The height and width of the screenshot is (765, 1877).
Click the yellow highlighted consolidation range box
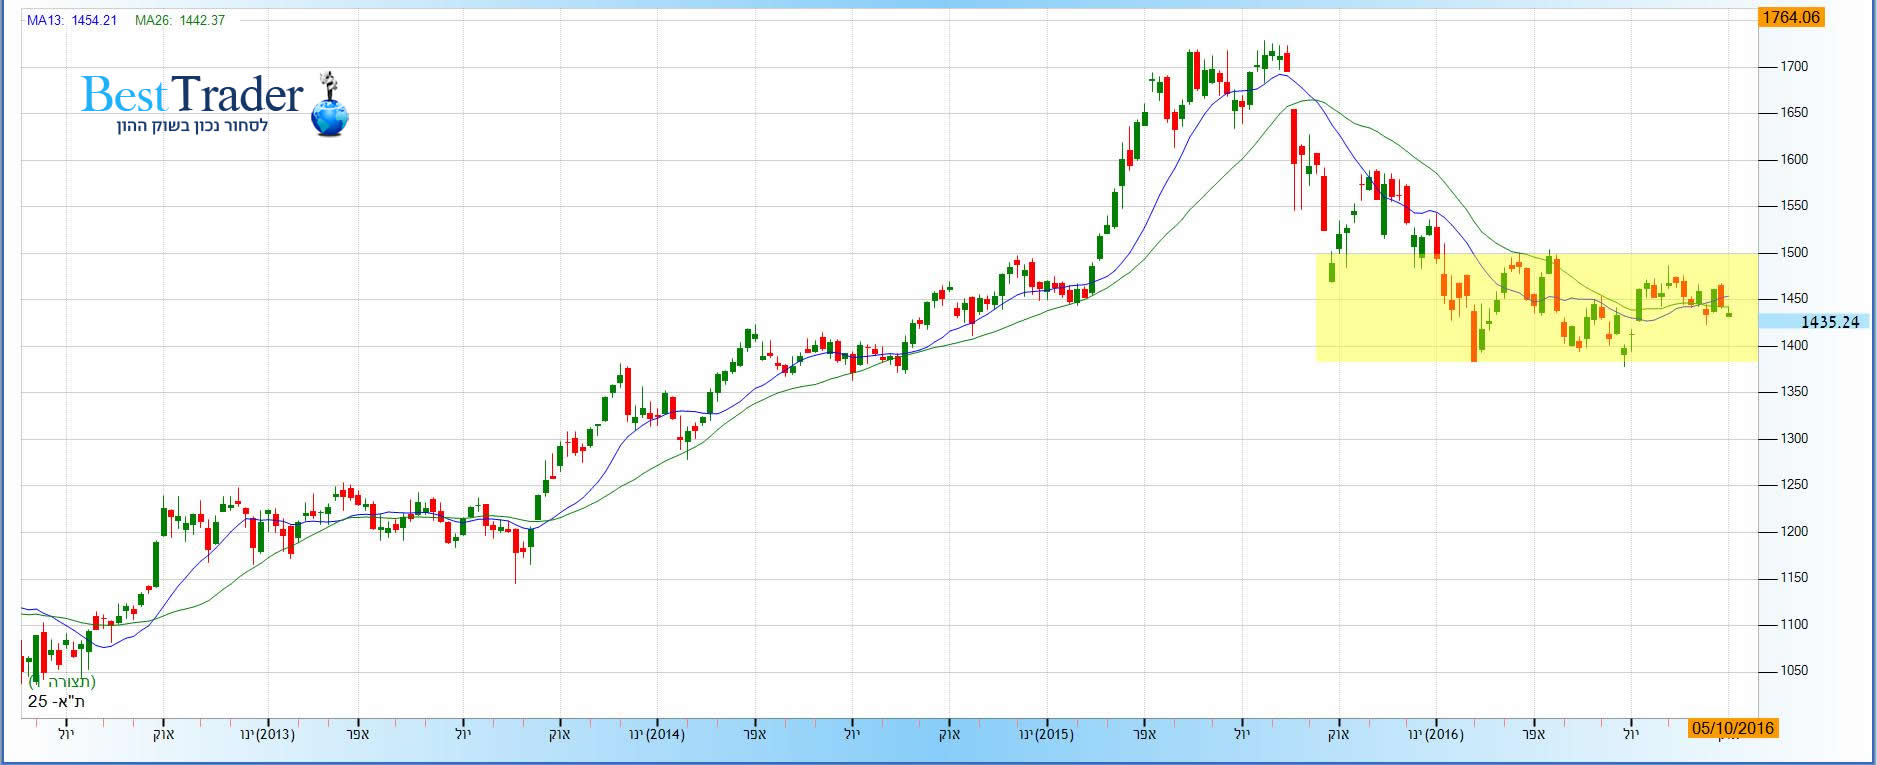(x=1536, y=307)
